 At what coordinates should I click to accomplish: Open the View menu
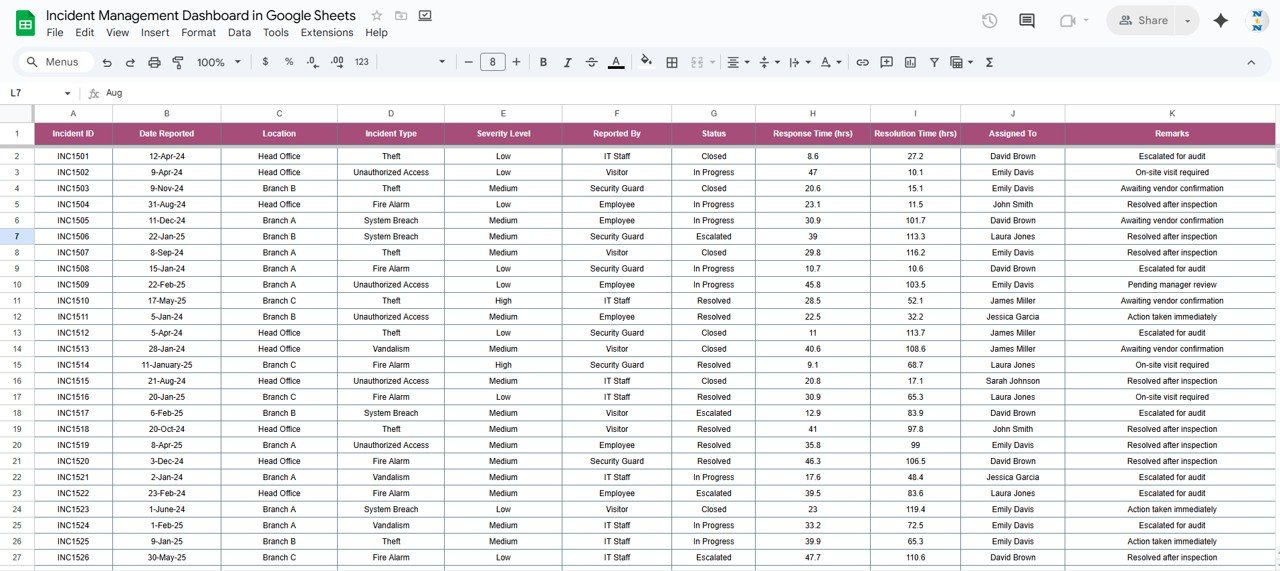[x=117, y=32]
